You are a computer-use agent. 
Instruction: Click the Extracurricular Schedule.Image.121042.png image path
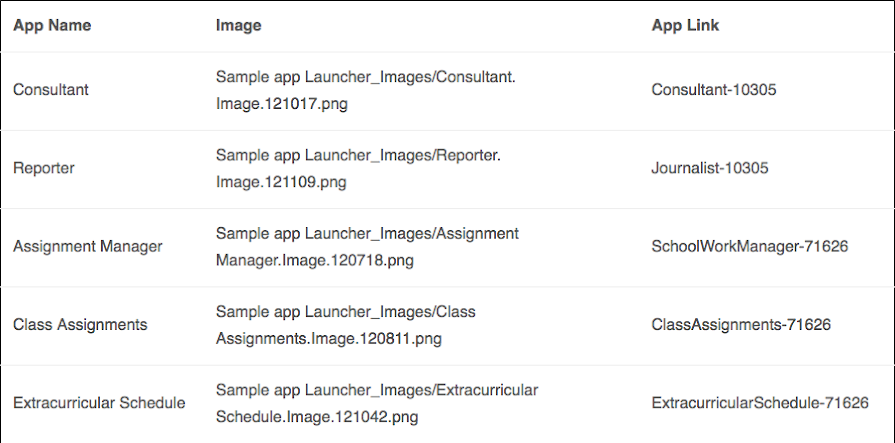click(x=377, y=403)
